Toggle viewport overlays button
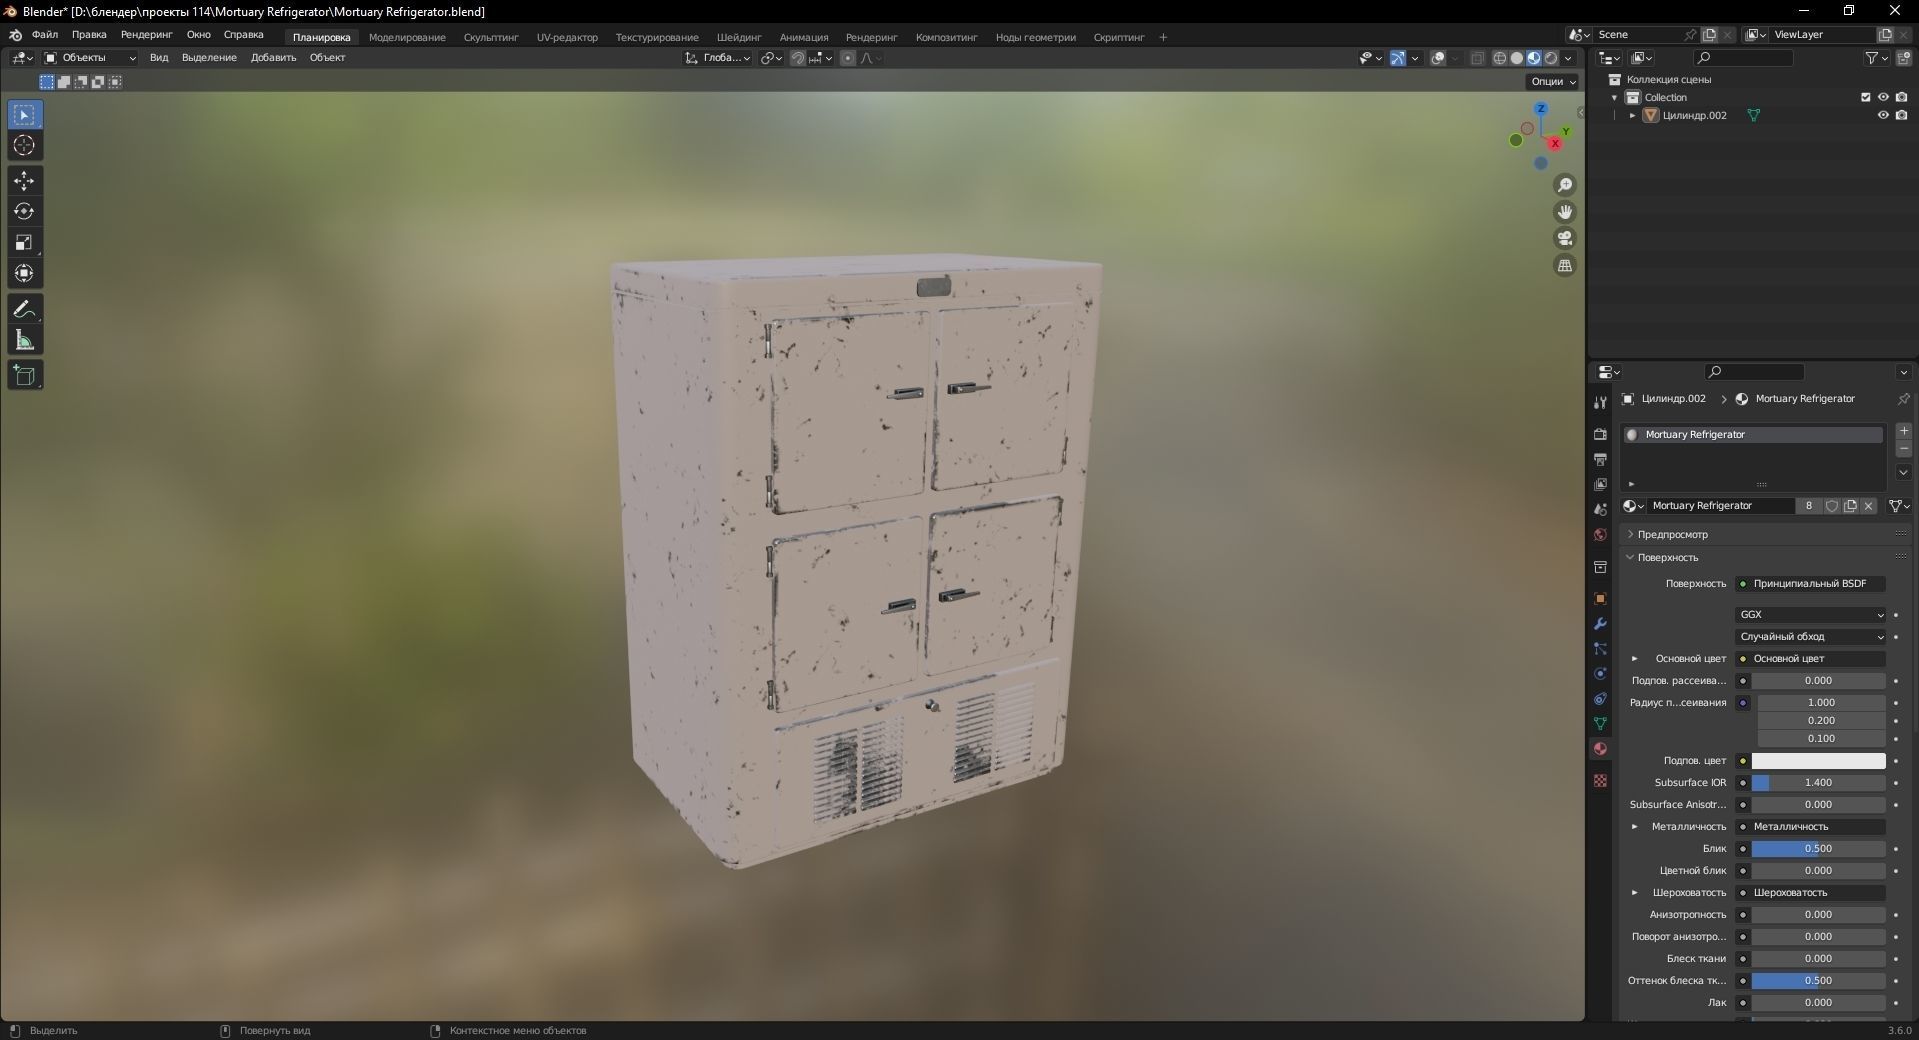 (1438, 58)
